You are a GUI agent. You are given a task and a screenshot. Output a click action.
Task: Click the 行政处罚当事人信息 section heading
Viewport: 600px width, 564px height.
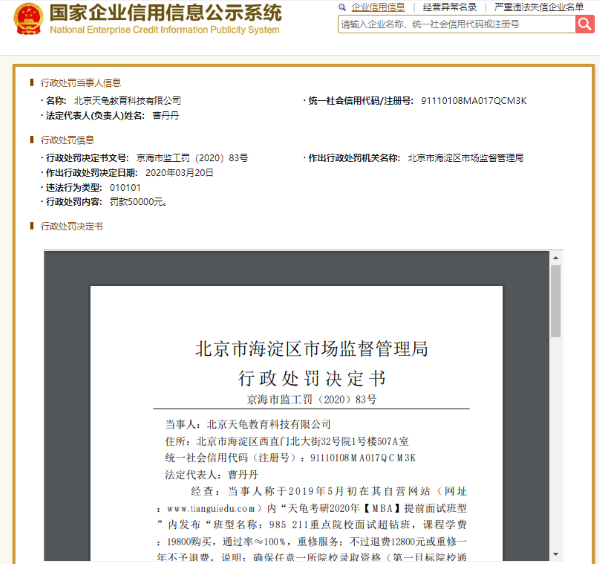coord(81,83)
